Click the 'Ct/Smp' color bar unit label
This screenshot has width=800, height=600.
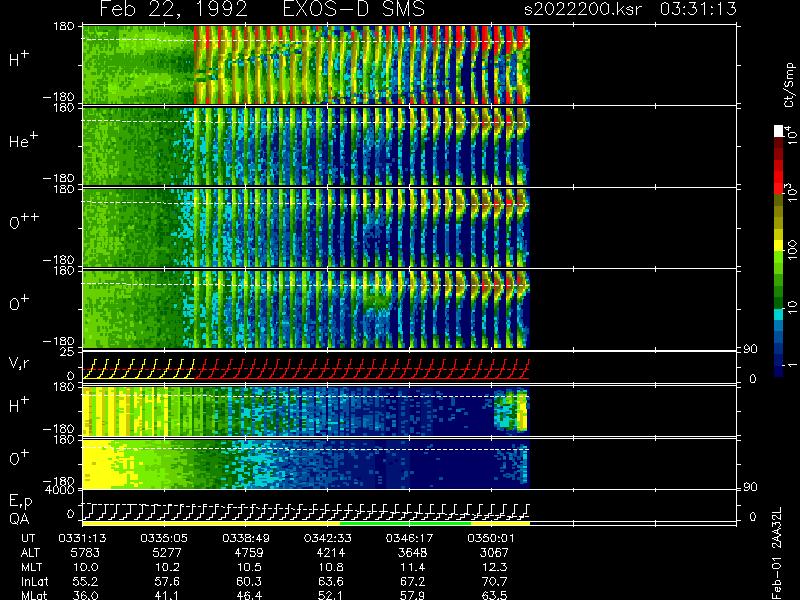(x=789, y=85)
